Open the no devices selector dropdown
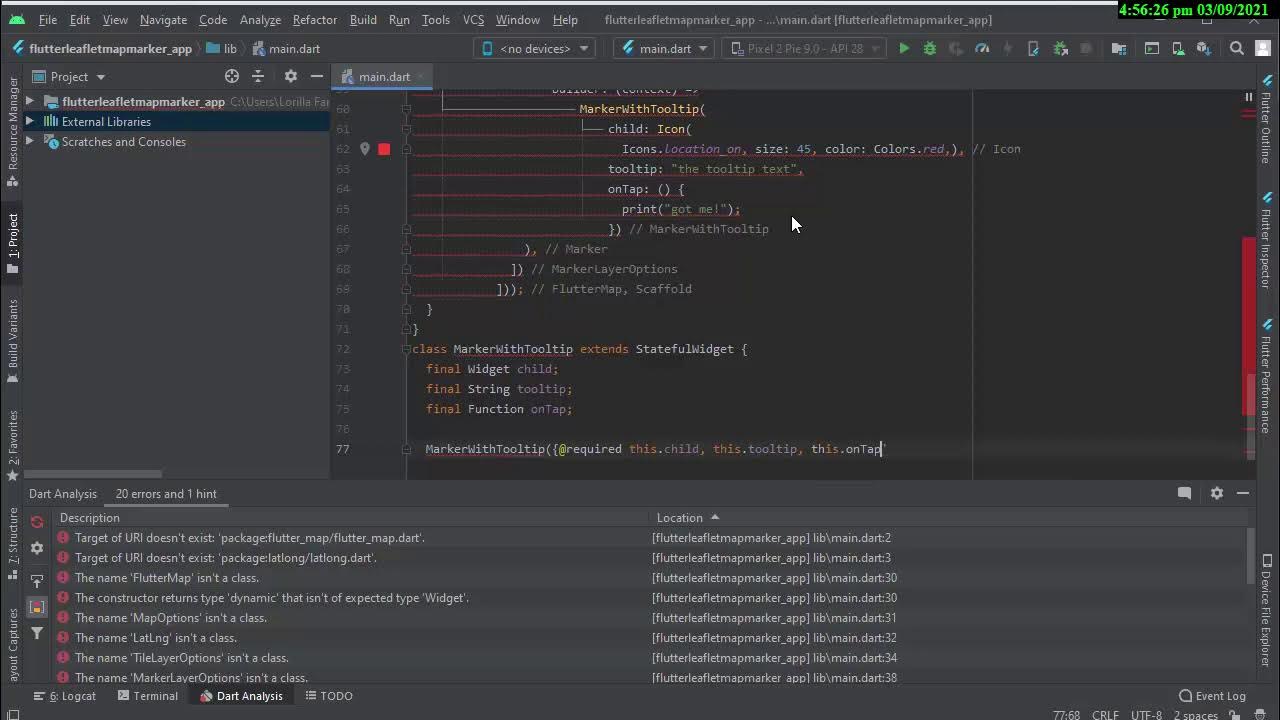Screen dimensions: 1280x720 click(x=535, y=48)
